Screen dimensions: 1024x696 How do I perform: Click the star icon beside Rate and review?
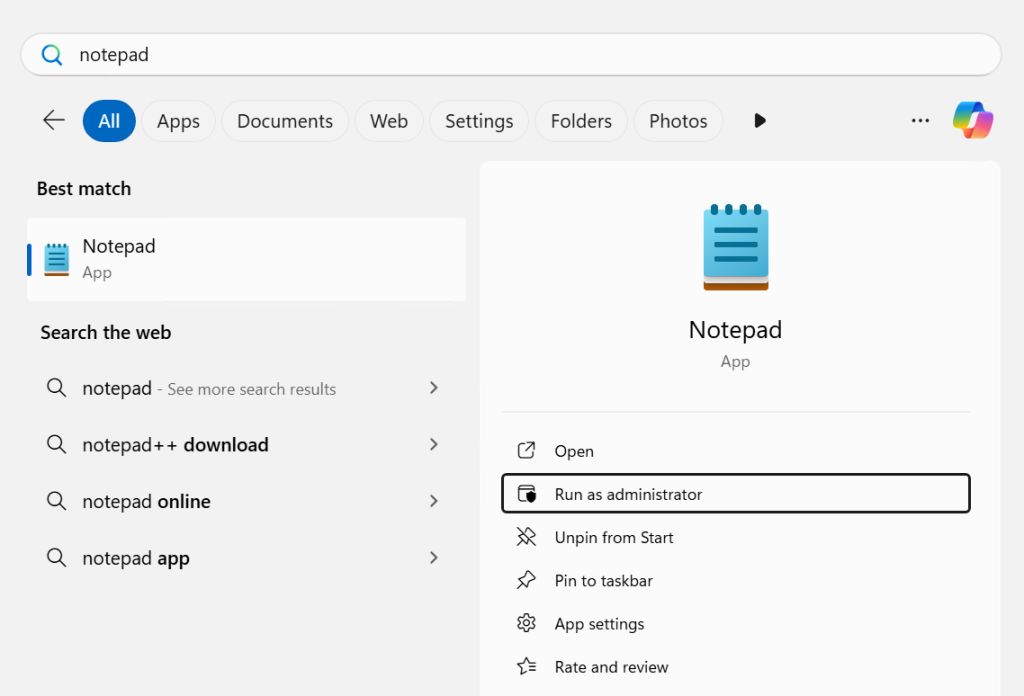click(527, 667)
